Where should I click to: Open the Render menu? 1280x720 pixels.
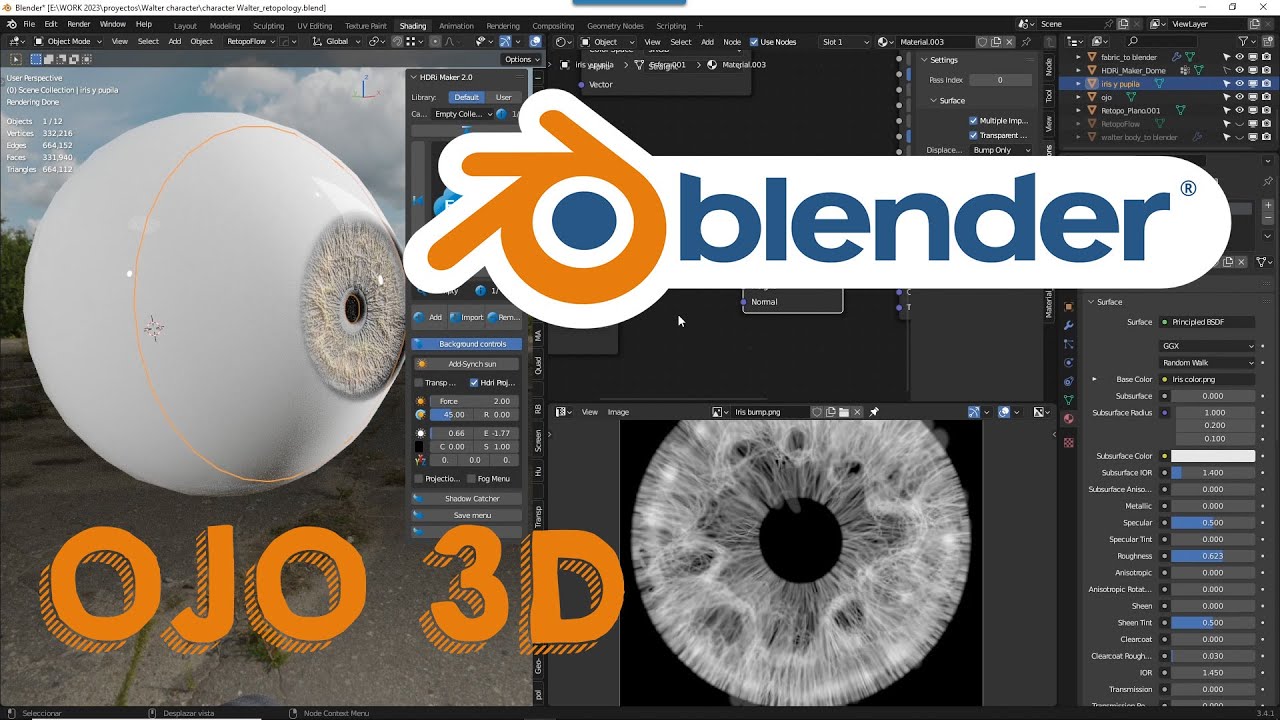79,24
